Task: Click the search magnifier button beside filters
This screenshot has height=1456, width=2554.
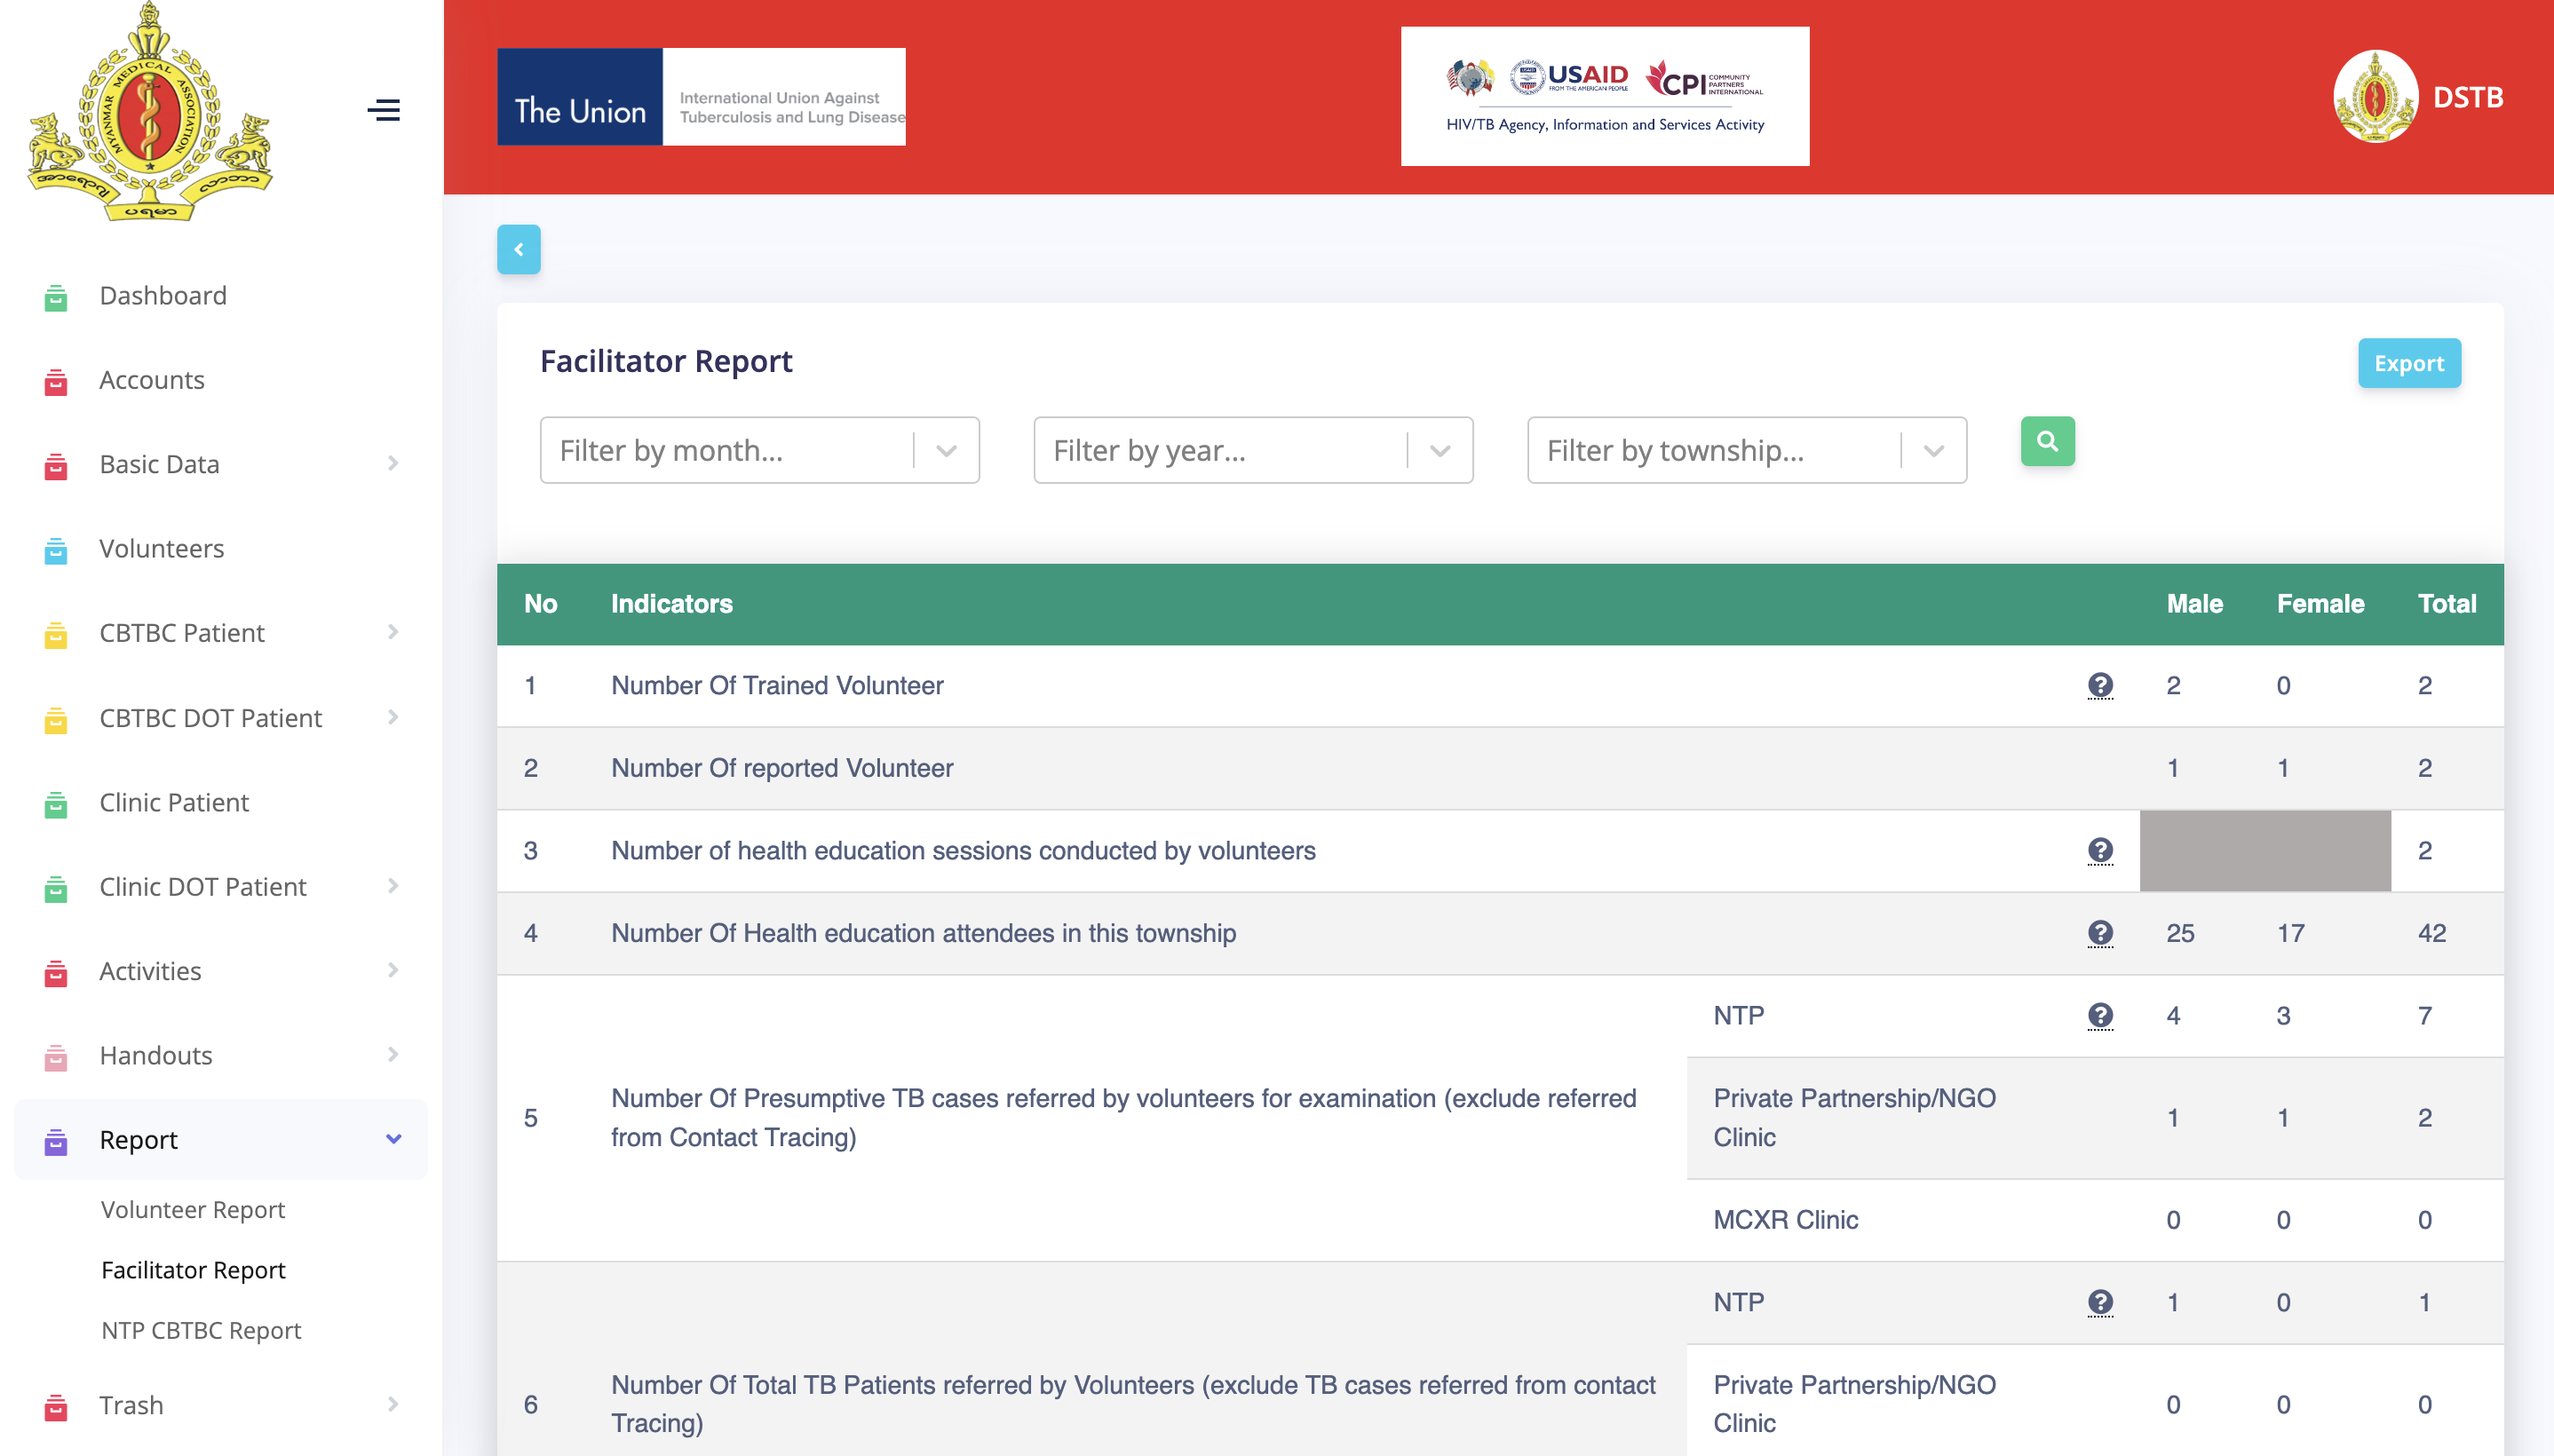Action: [2047, 441]
